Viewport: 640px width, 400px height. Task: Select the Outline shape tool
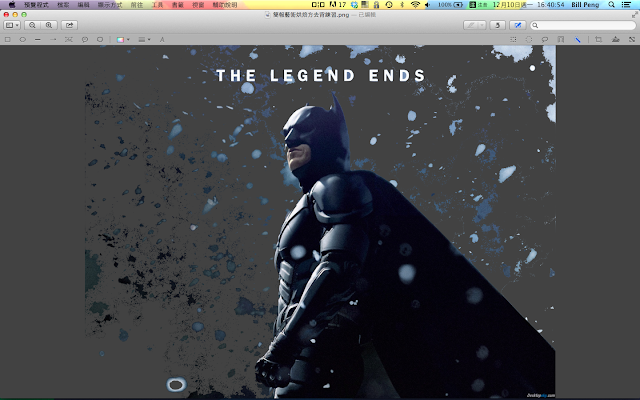[69, 40]
